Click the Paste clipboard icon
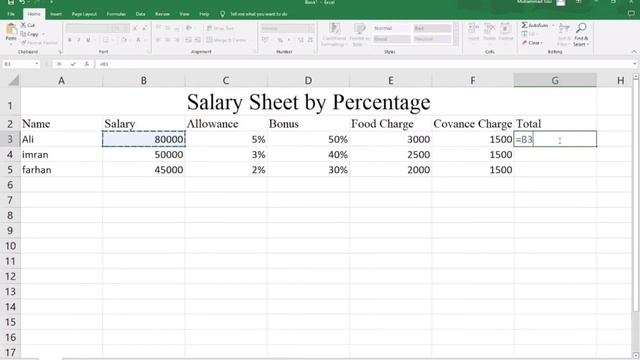Screen dimensions: 640x360 tap(11, 29)
